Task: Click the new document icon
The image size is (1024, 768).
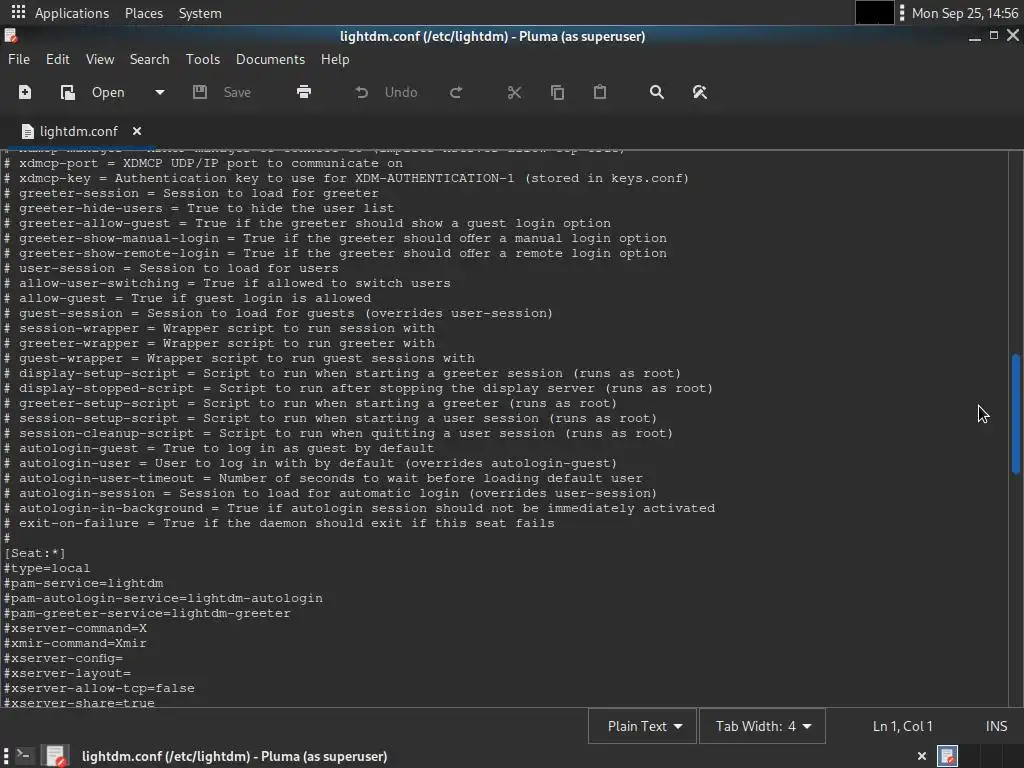Action: (x=25, y=92)
